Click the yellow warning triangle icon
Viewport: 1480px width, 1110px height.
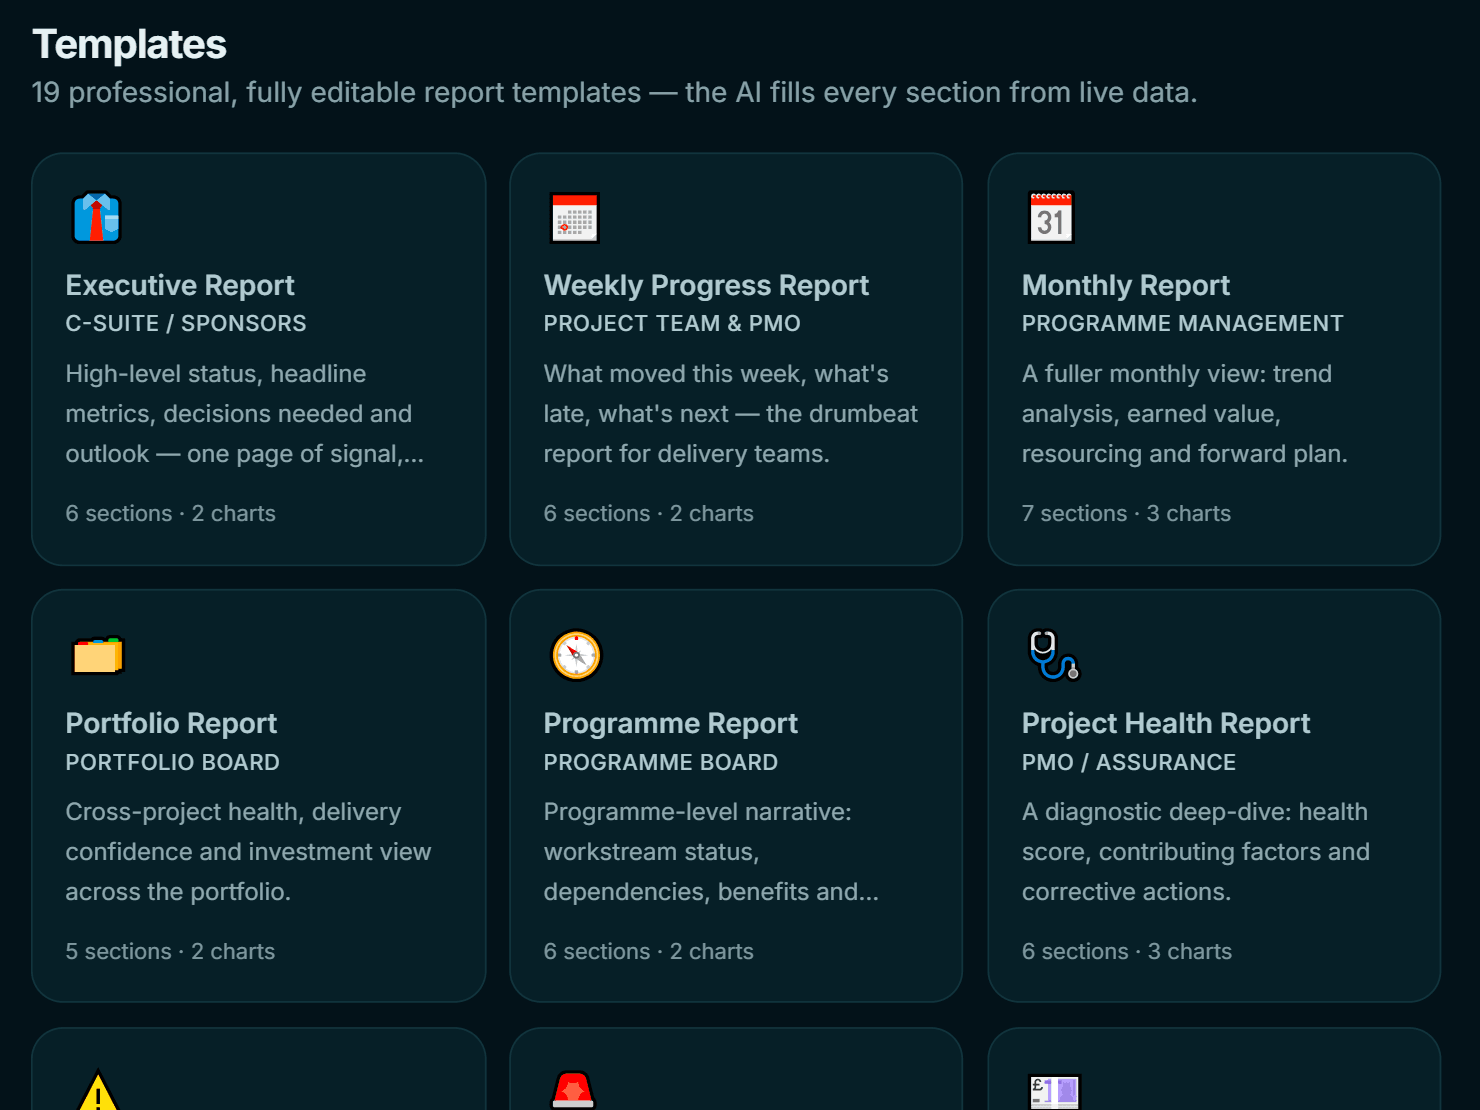(98, 1090)
